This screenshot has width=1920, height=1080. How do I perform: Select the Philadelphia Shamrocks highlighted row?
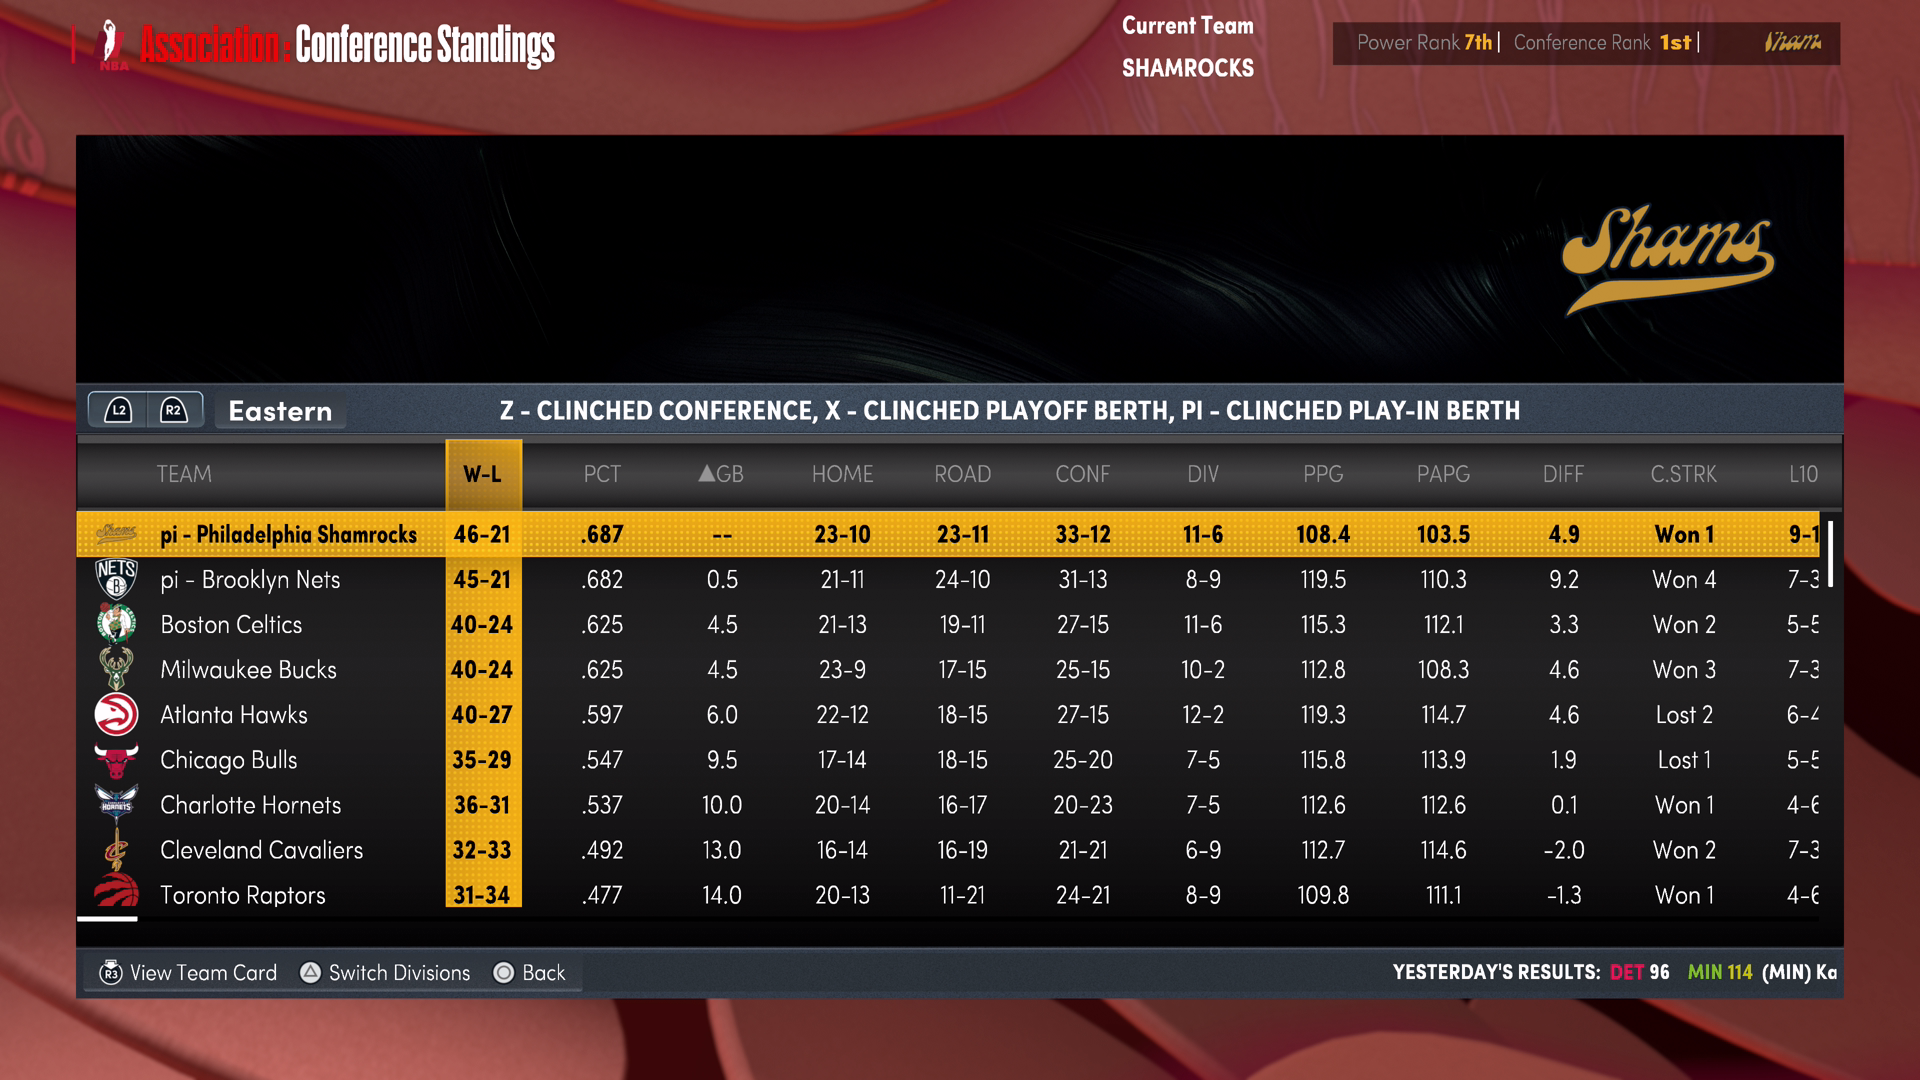click(x=288, y=534)
